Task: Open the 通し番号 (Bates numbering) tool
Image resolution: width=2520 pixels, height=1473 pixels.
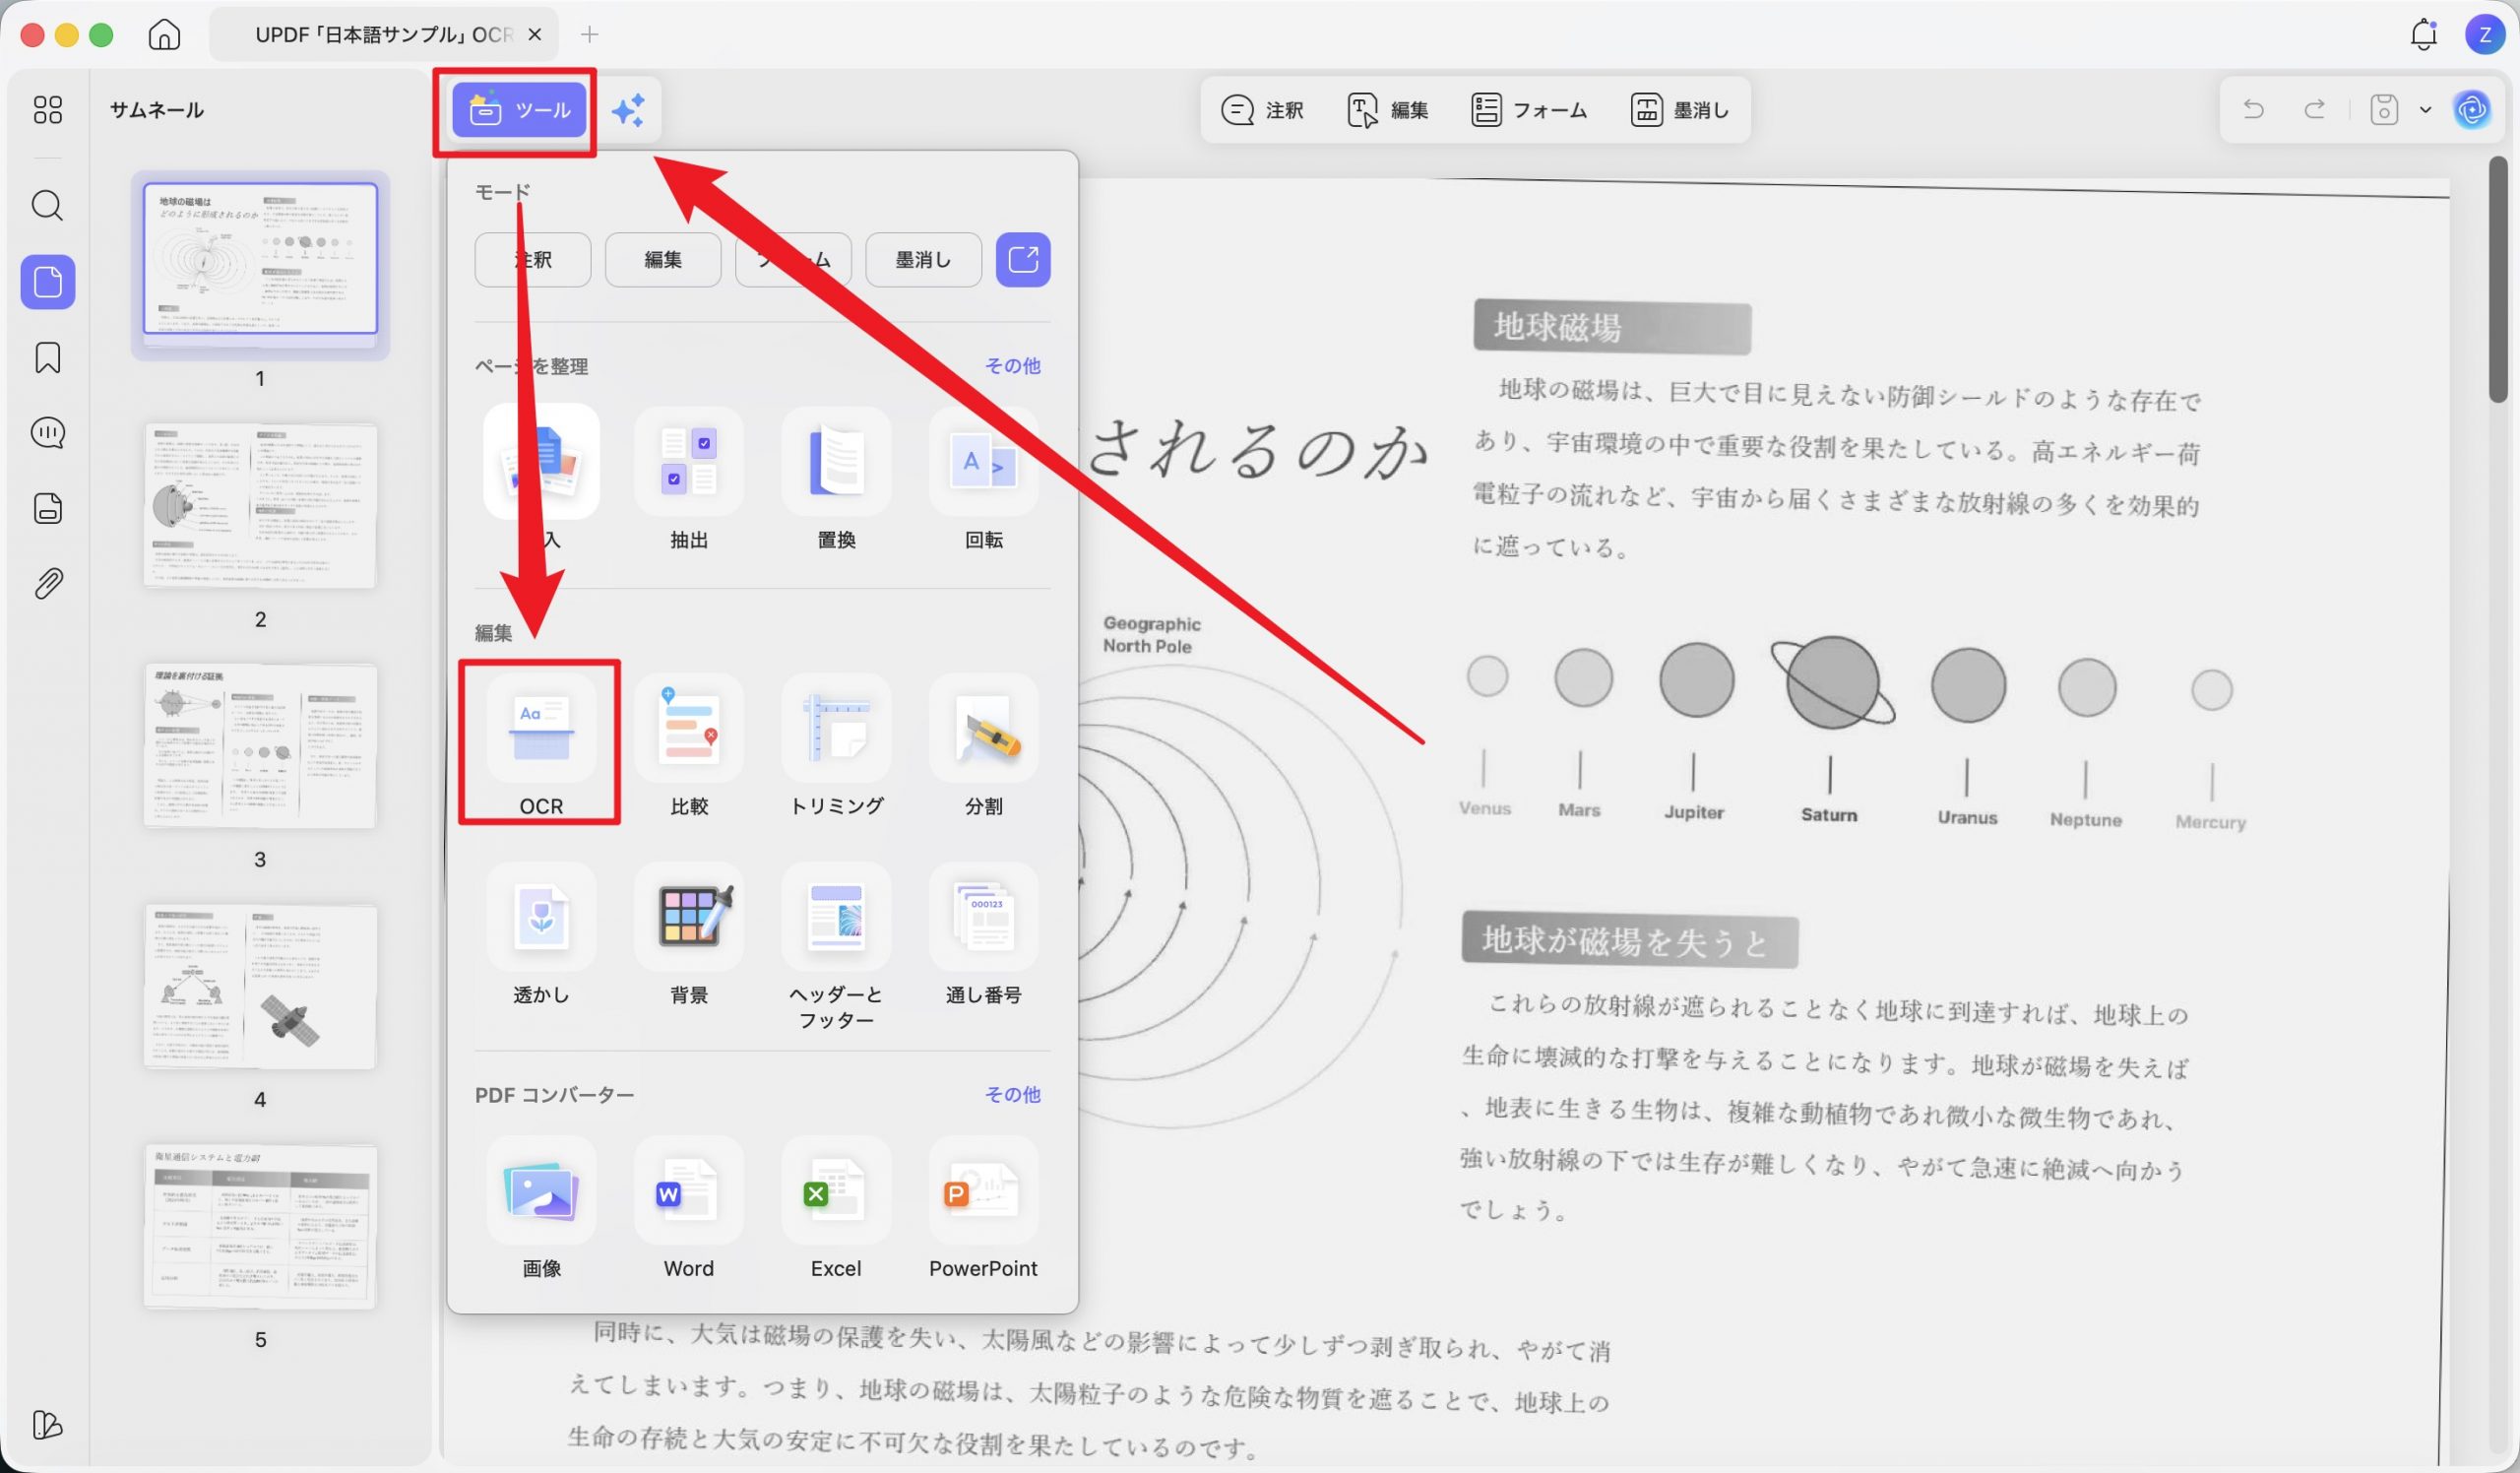Action: click(984, 935)
